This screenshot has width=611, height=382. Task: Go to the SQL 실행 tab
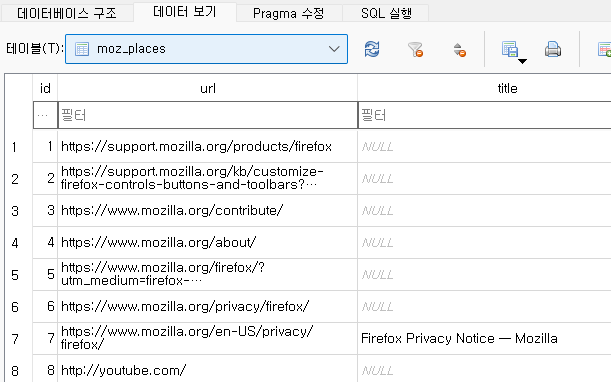pyautogui.click(x=386, y=13)
